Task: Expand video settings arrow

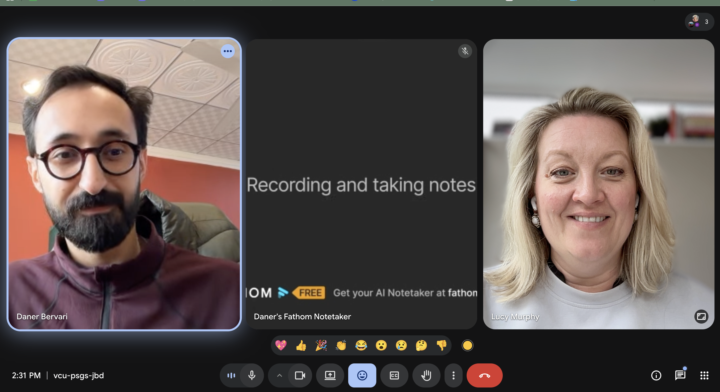Action: point(279,375)
